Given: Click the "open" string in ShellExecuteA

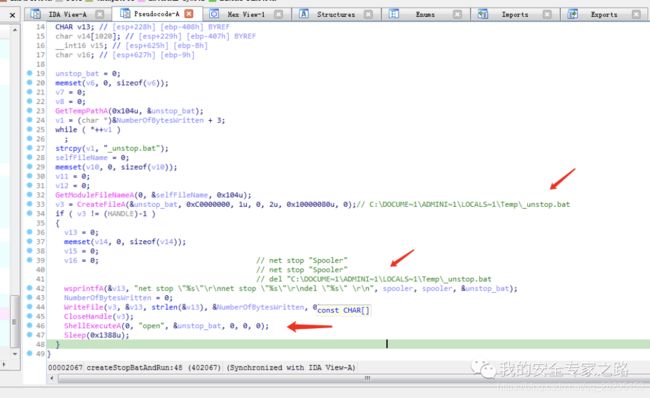Looking at the screenshot, I should coord(151,326).
